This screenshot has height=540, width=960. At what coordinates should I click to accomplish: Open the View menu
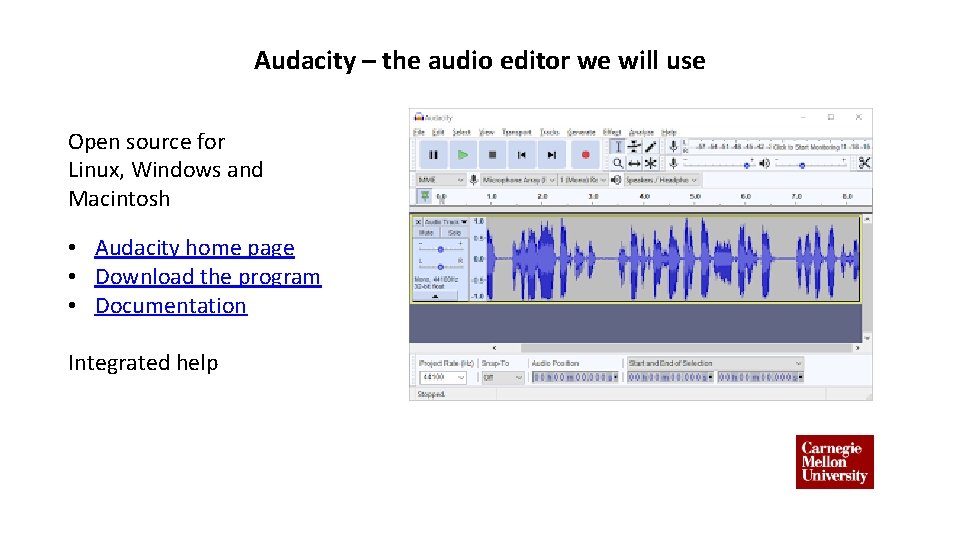pyautogui.click(x=486, y=132)
